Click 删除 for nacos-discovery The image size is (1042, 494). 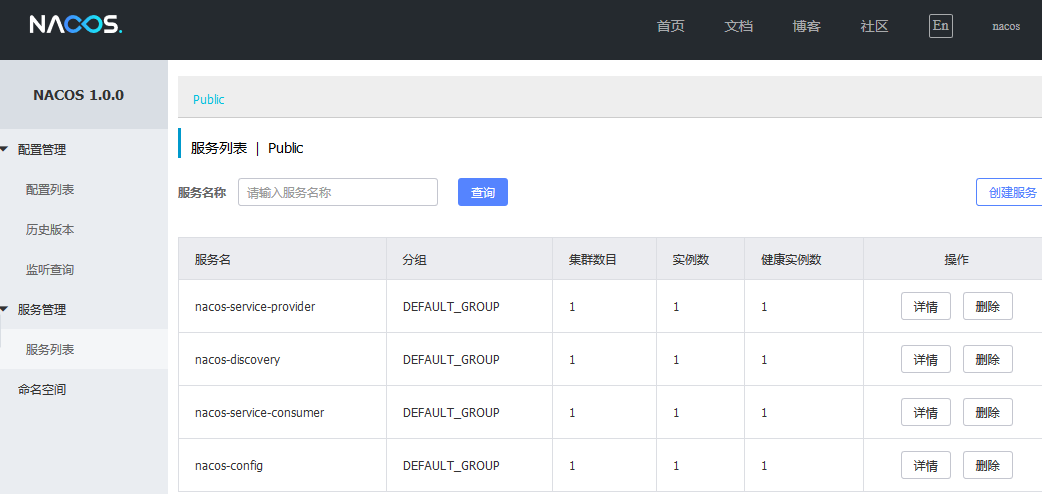988,359
